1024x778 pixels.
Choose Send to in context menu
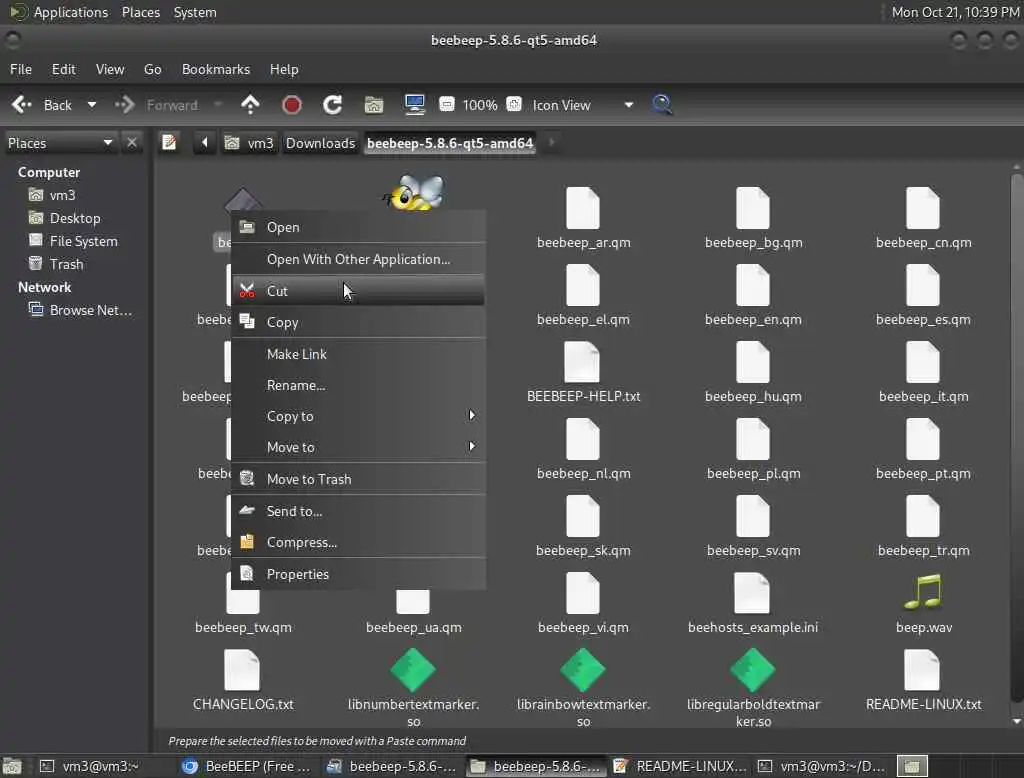(x=359, y=511)
